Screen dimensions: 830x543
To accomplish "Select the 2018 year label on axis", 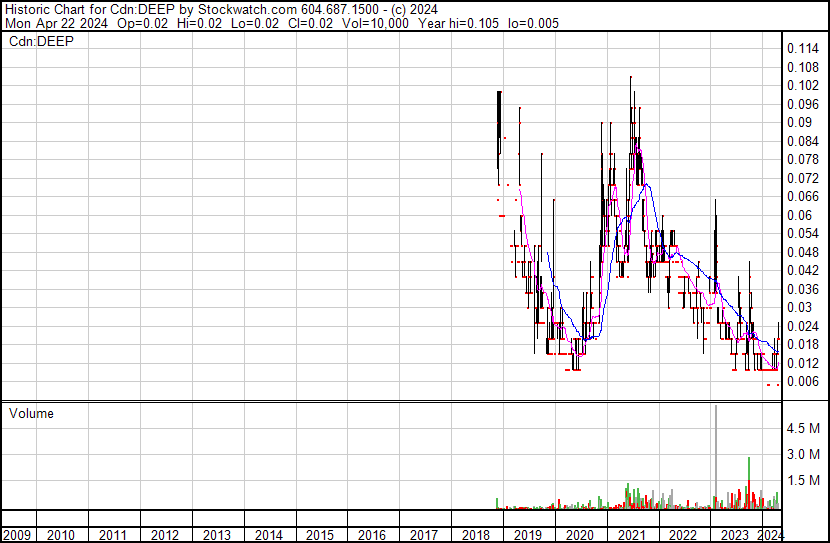I will pyautogui.click(x=475, y=535).
